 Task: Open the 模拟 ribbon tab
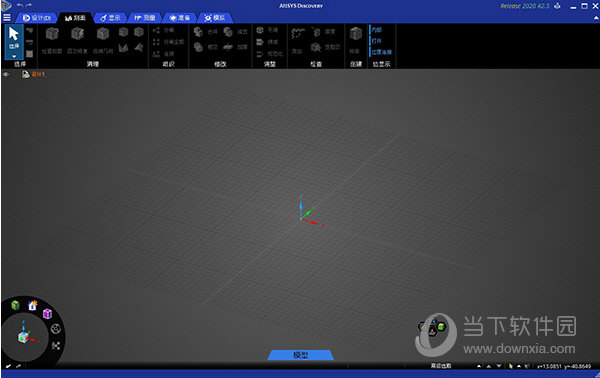(215, 18)
